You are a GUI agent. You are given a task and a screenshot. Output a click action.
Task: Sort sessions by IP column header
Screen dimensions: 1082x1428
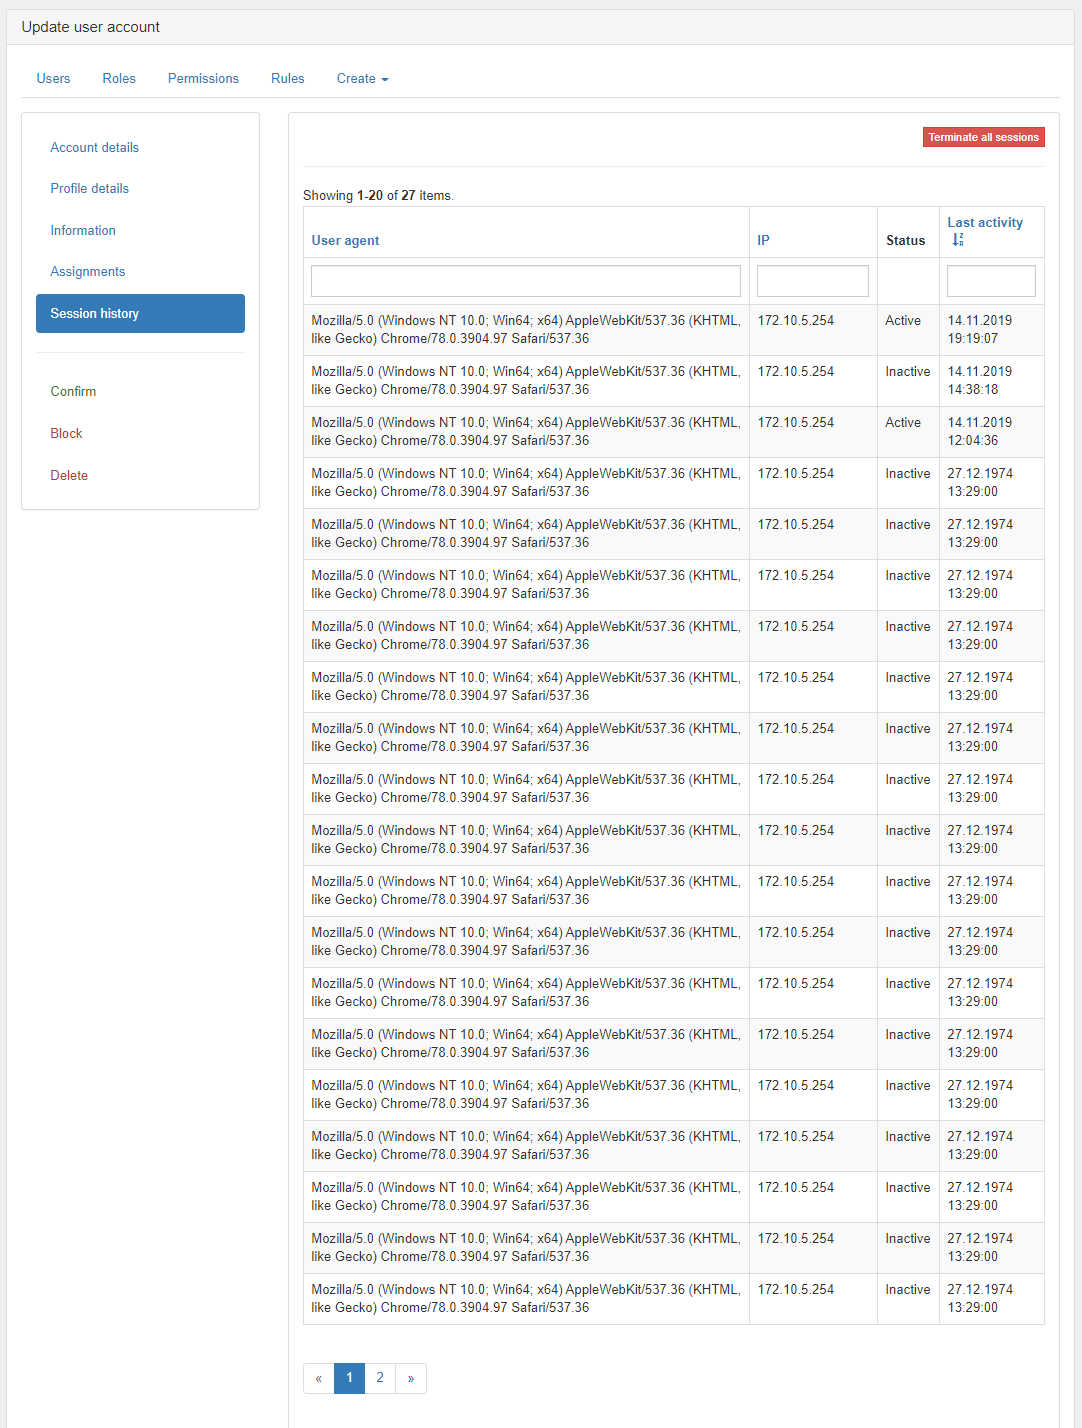763,240
